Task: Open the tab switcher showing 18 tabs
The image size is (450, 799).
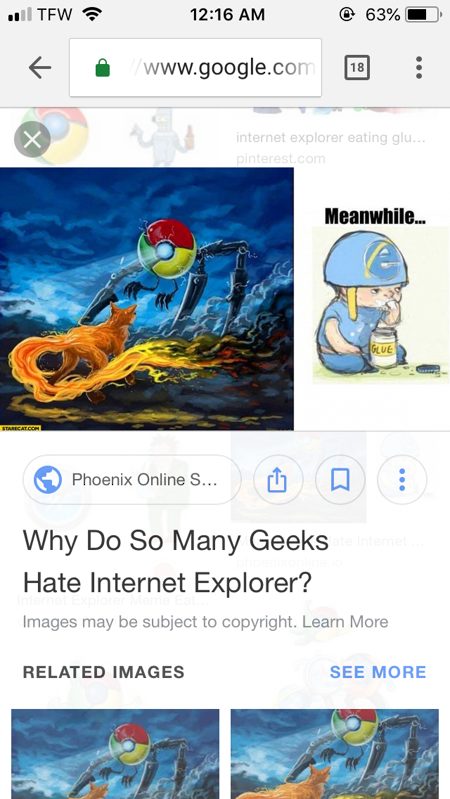Action: click(x=357, y=67)
